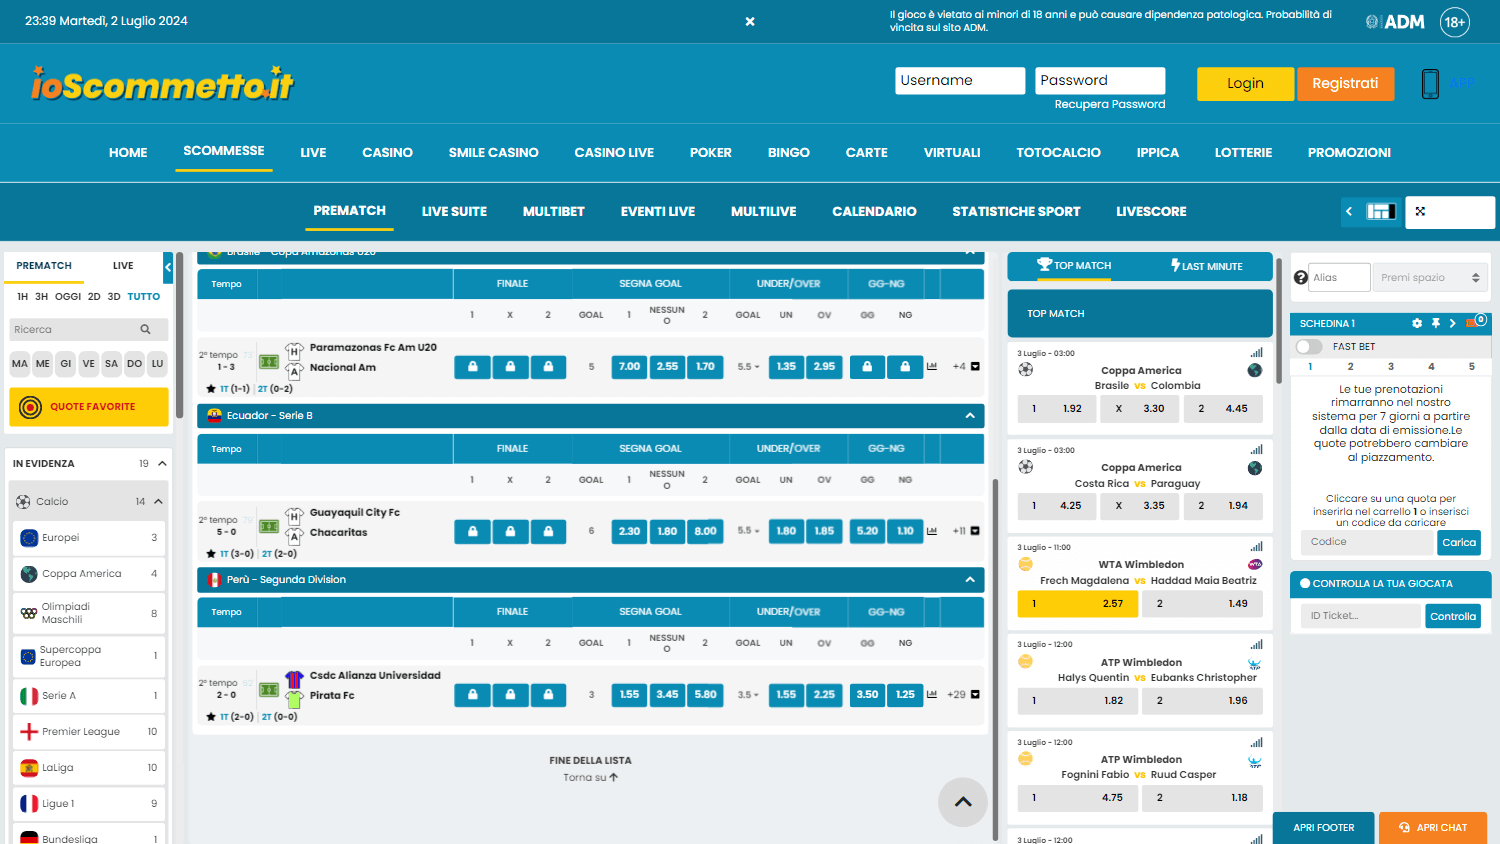Open the SCOMMESSE main menu
This screenshot has height=844, width=1500.
coord(224,151)
